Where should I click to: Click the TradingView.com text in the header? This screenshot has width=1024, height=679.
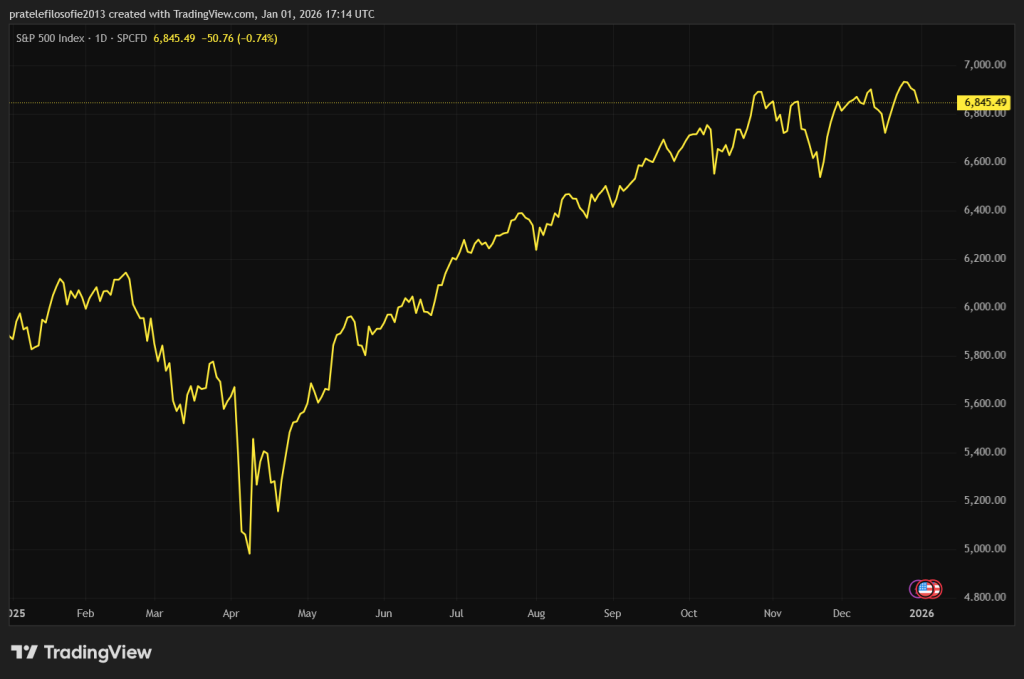(x=214, y=15)
